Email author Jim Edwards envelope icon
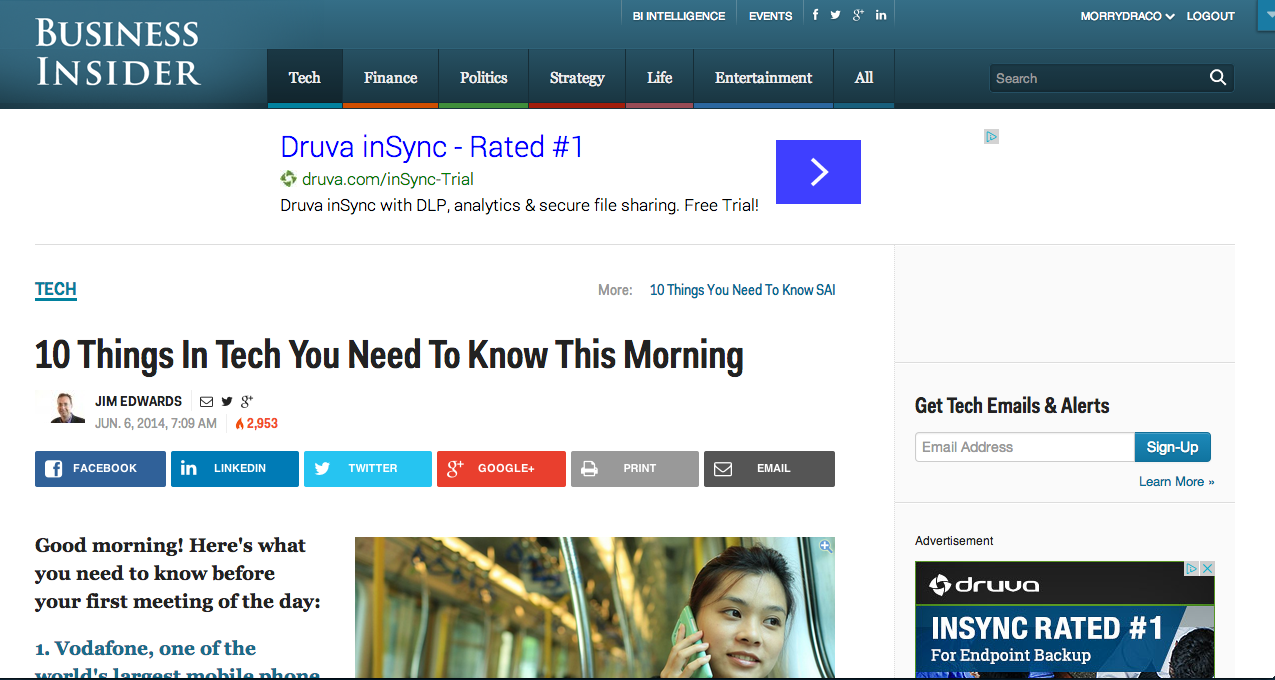 pos(206,401)
